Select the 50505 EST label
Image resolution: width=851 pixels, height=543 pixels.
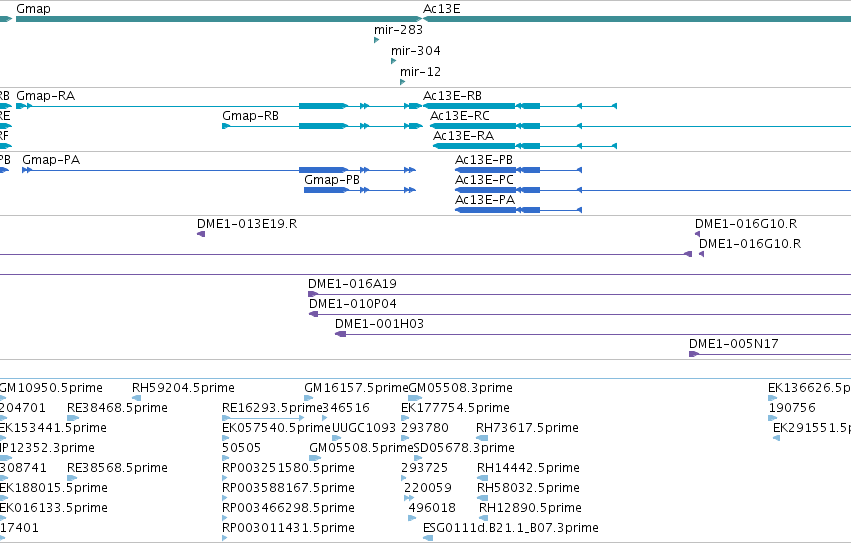tap(242, 448)
